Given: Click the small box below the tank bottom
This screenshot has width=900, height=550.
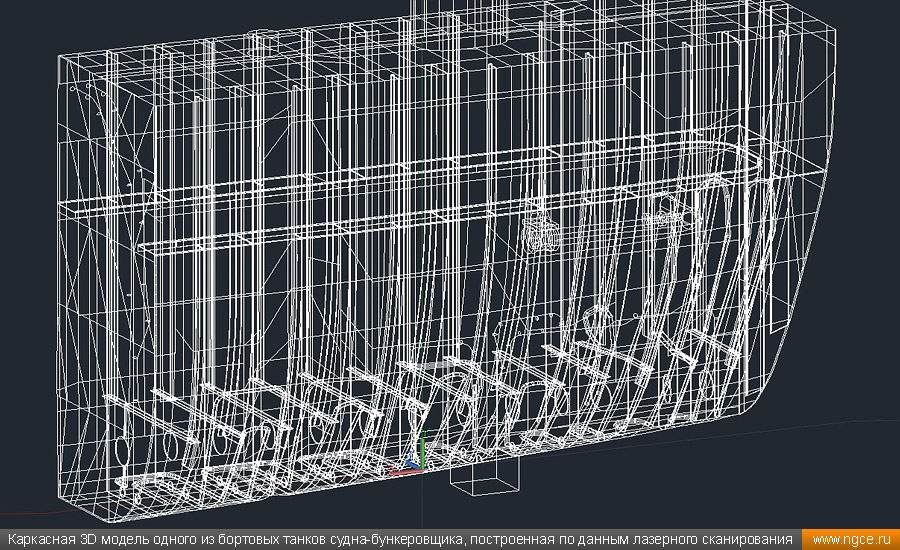Looking at the screenshot, I should 484,475.
